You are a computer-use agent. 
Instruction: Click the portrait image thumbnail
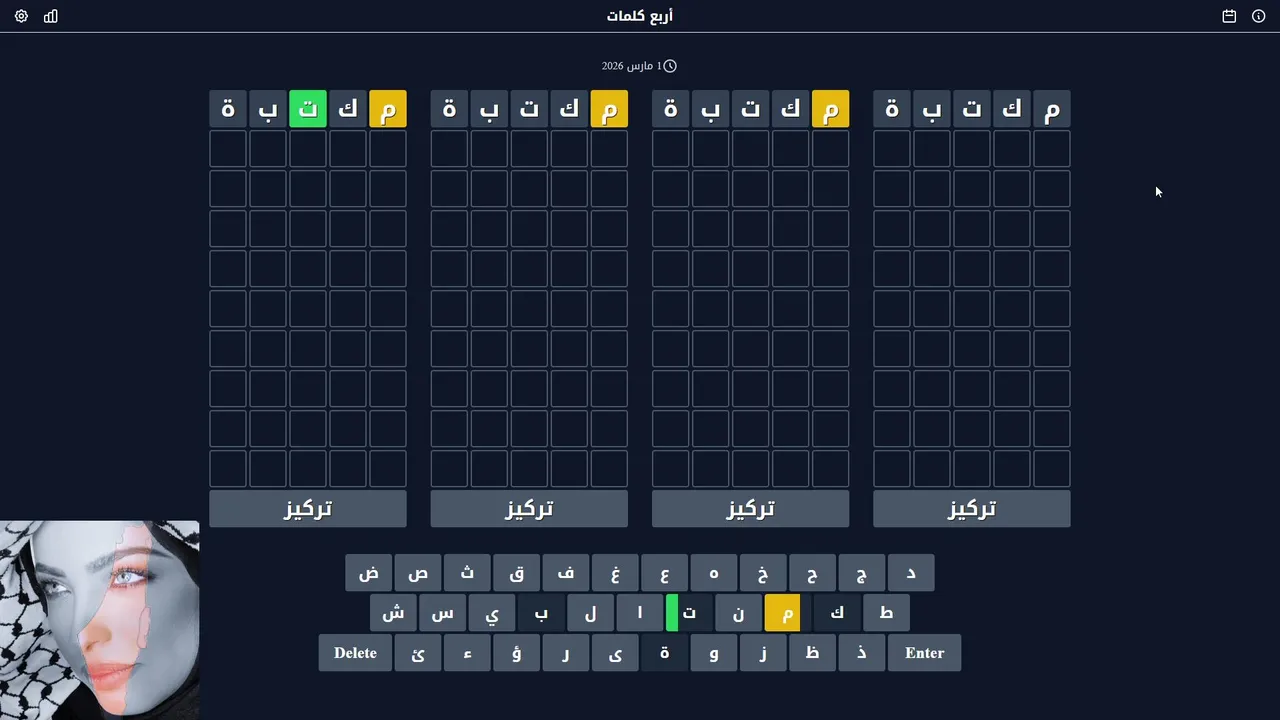point(100,620)
